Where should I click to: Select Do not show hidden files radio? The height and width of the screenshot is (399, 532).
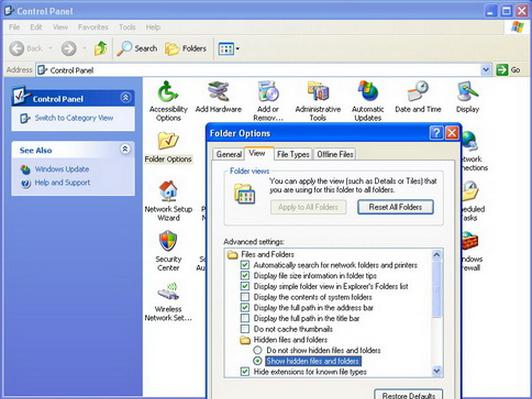[x=258, y=350]
